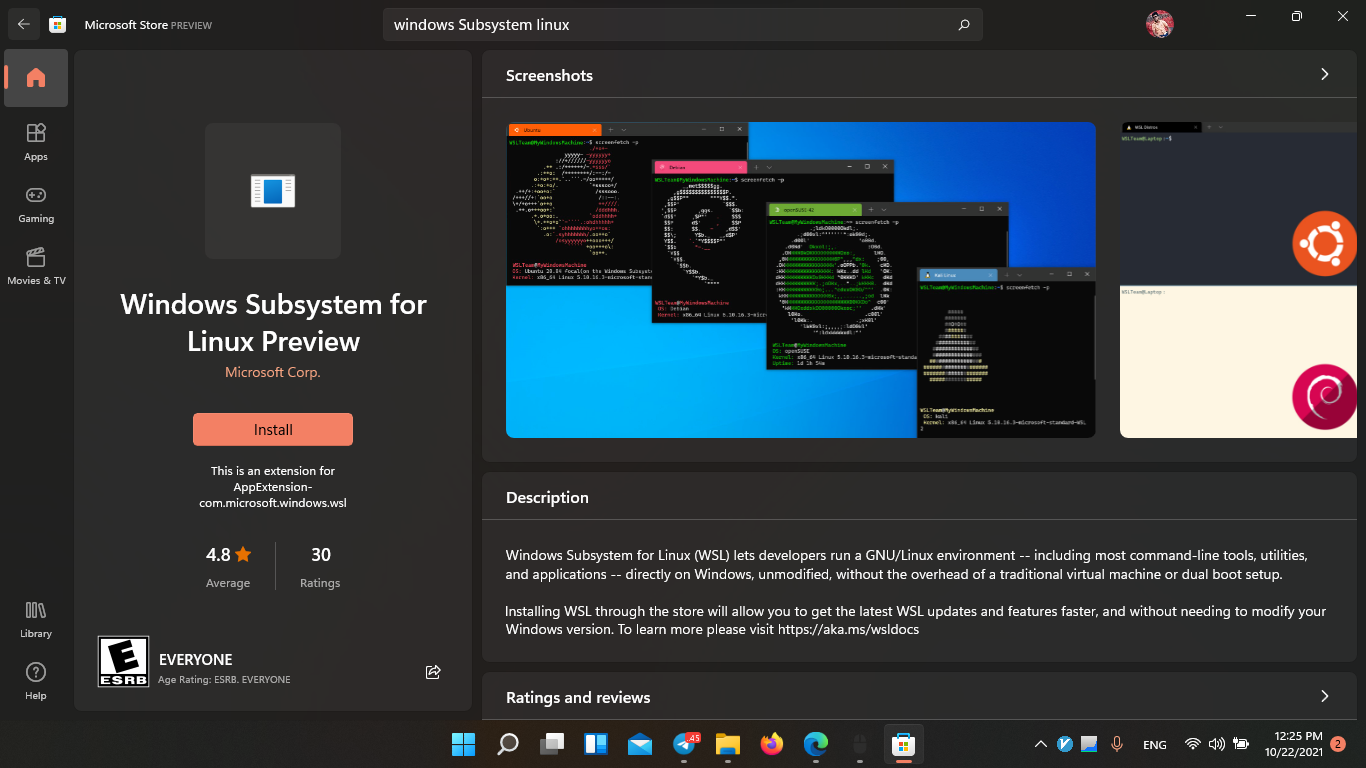Open the clock and date flyout
Viewport: 1366px width, 768px height.
click(x=1294, y=744)
